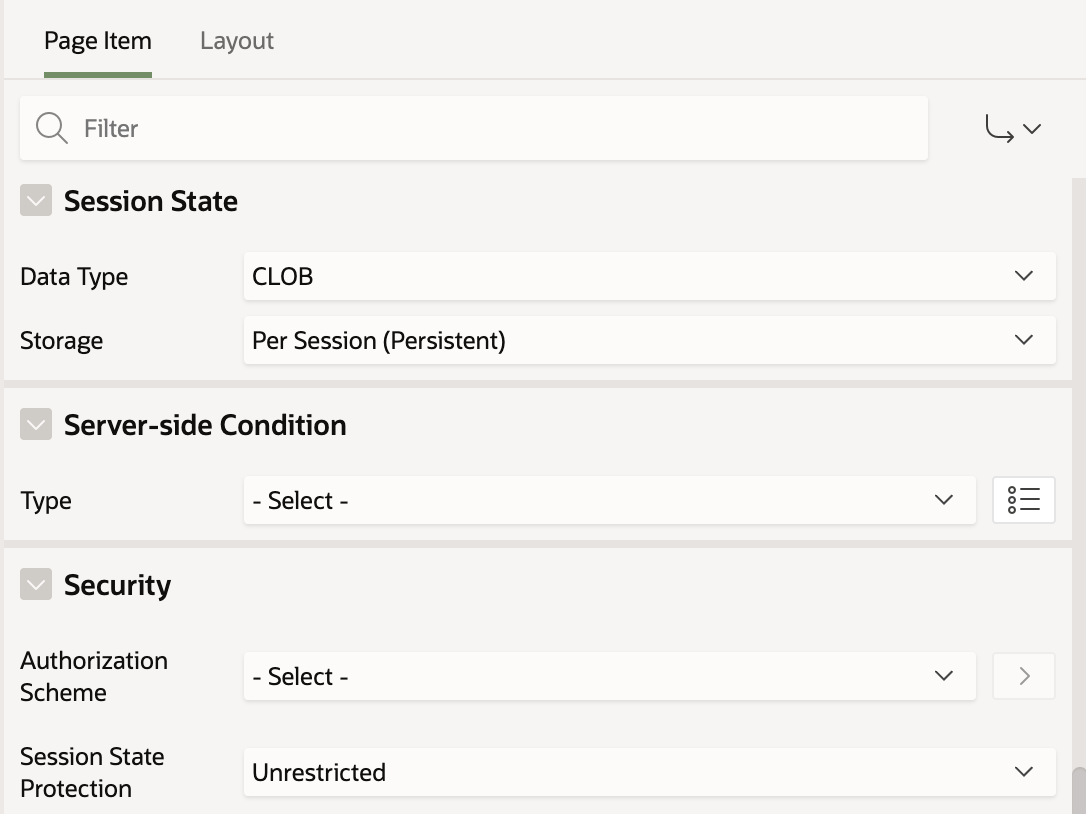This screenshot has height=814, width=1086.
Task: Click the Session State heading
Action: (151, 201)
